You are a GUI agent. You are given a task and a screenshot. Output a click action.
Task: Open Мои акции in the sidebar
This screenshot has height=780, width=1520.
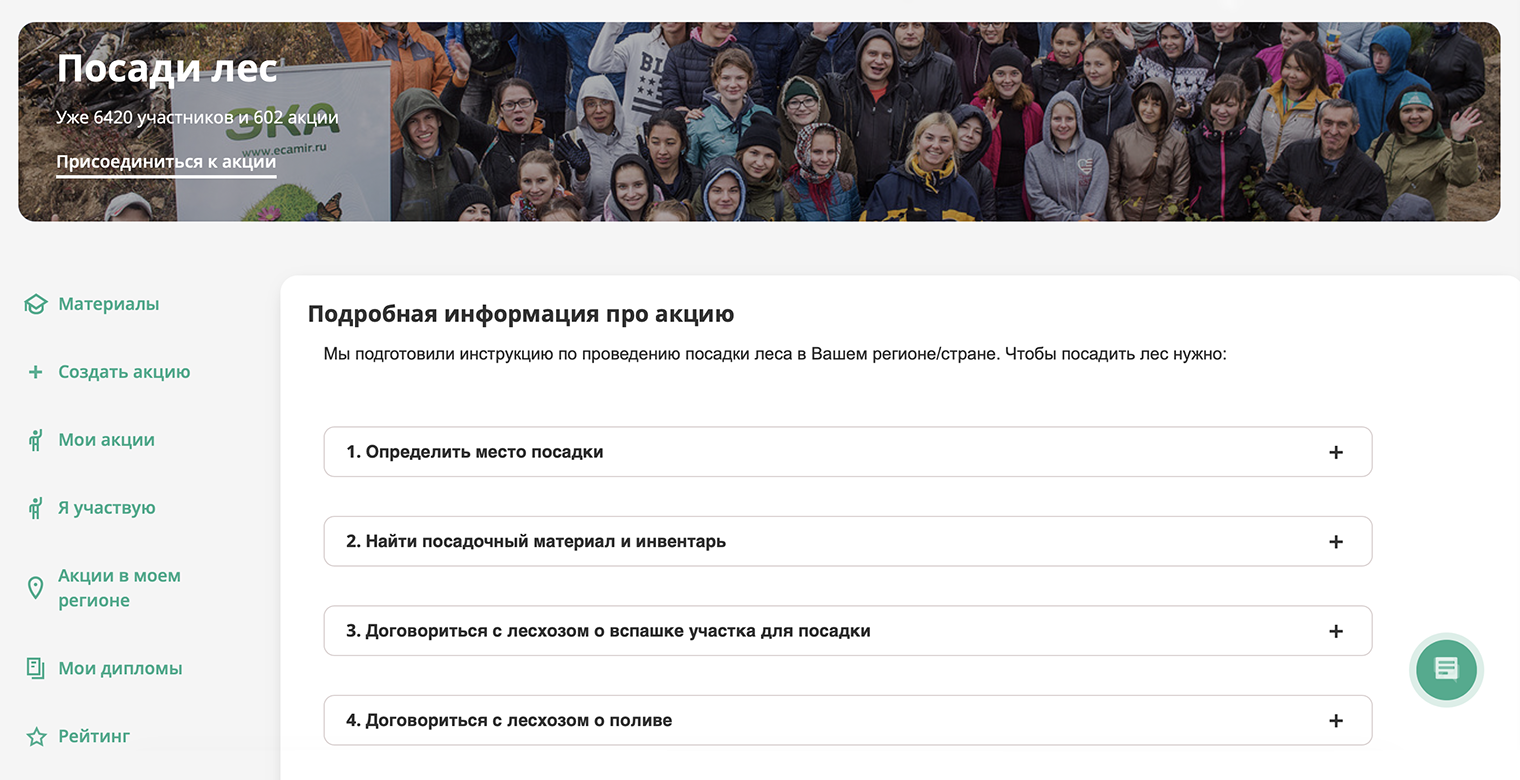point(106,440)
